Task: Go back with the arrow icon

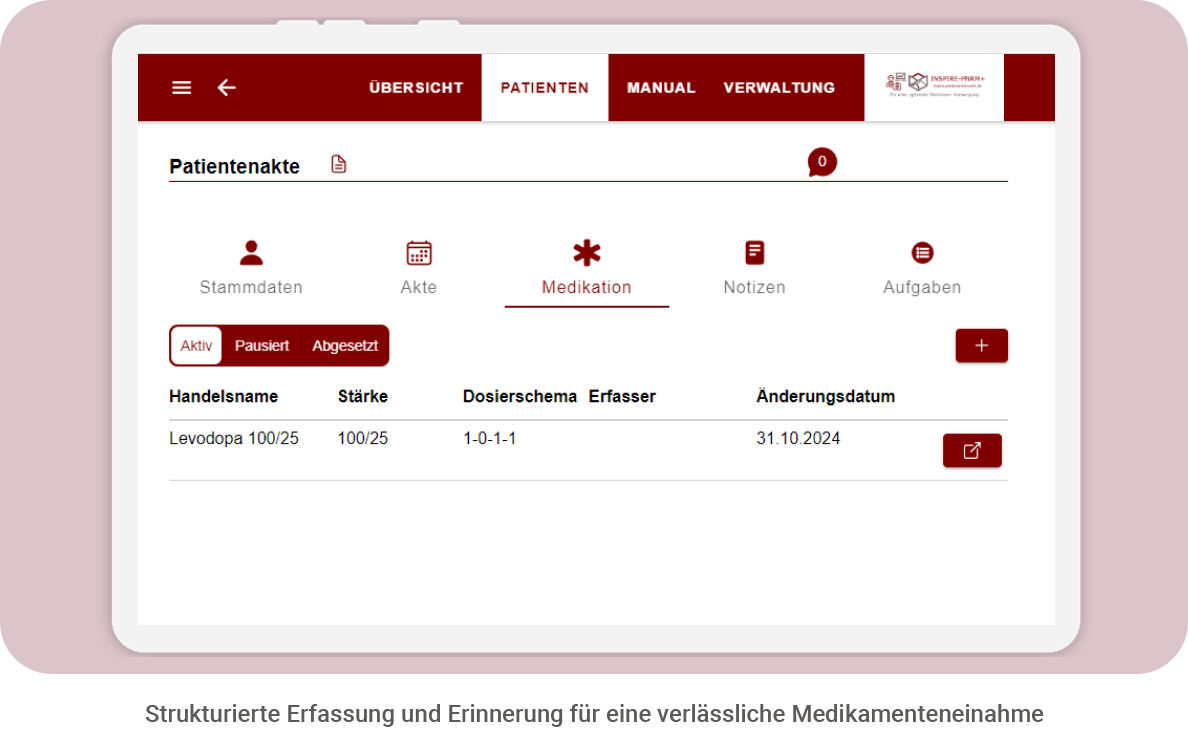Action: click(x=227, y=88)
